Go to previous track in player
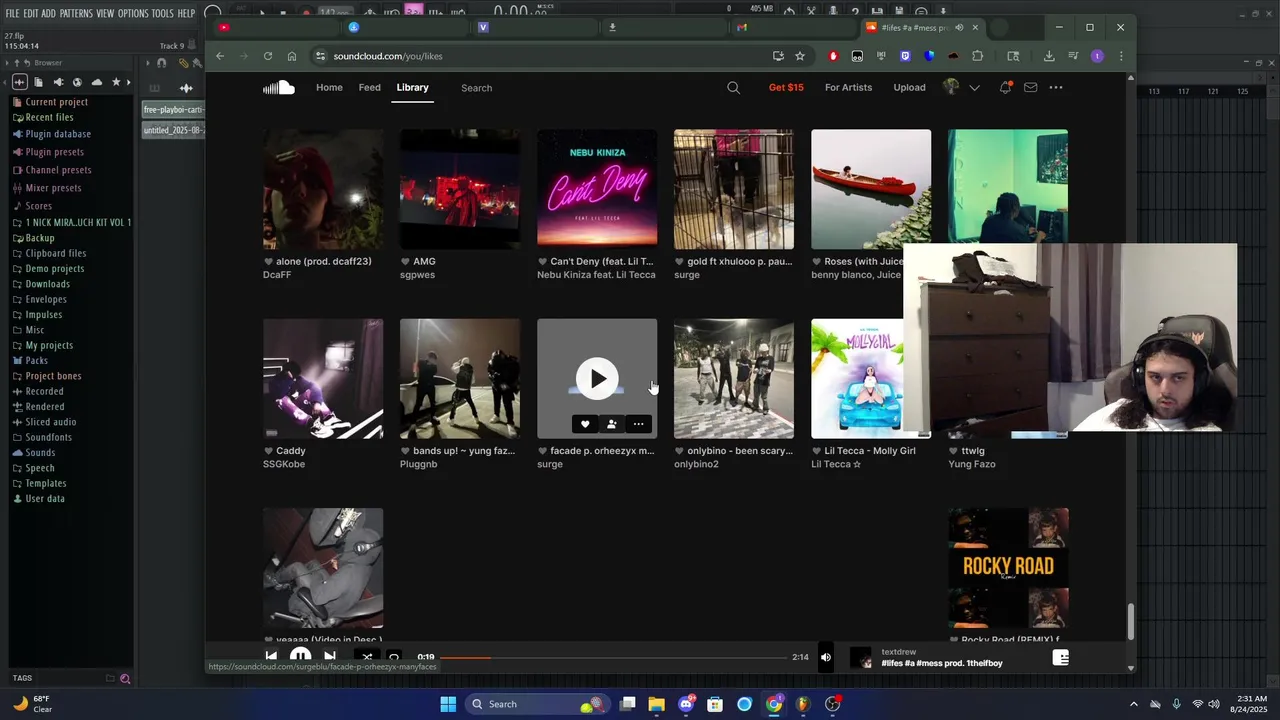Screen dimensions: 1280x720 (271, 657)
